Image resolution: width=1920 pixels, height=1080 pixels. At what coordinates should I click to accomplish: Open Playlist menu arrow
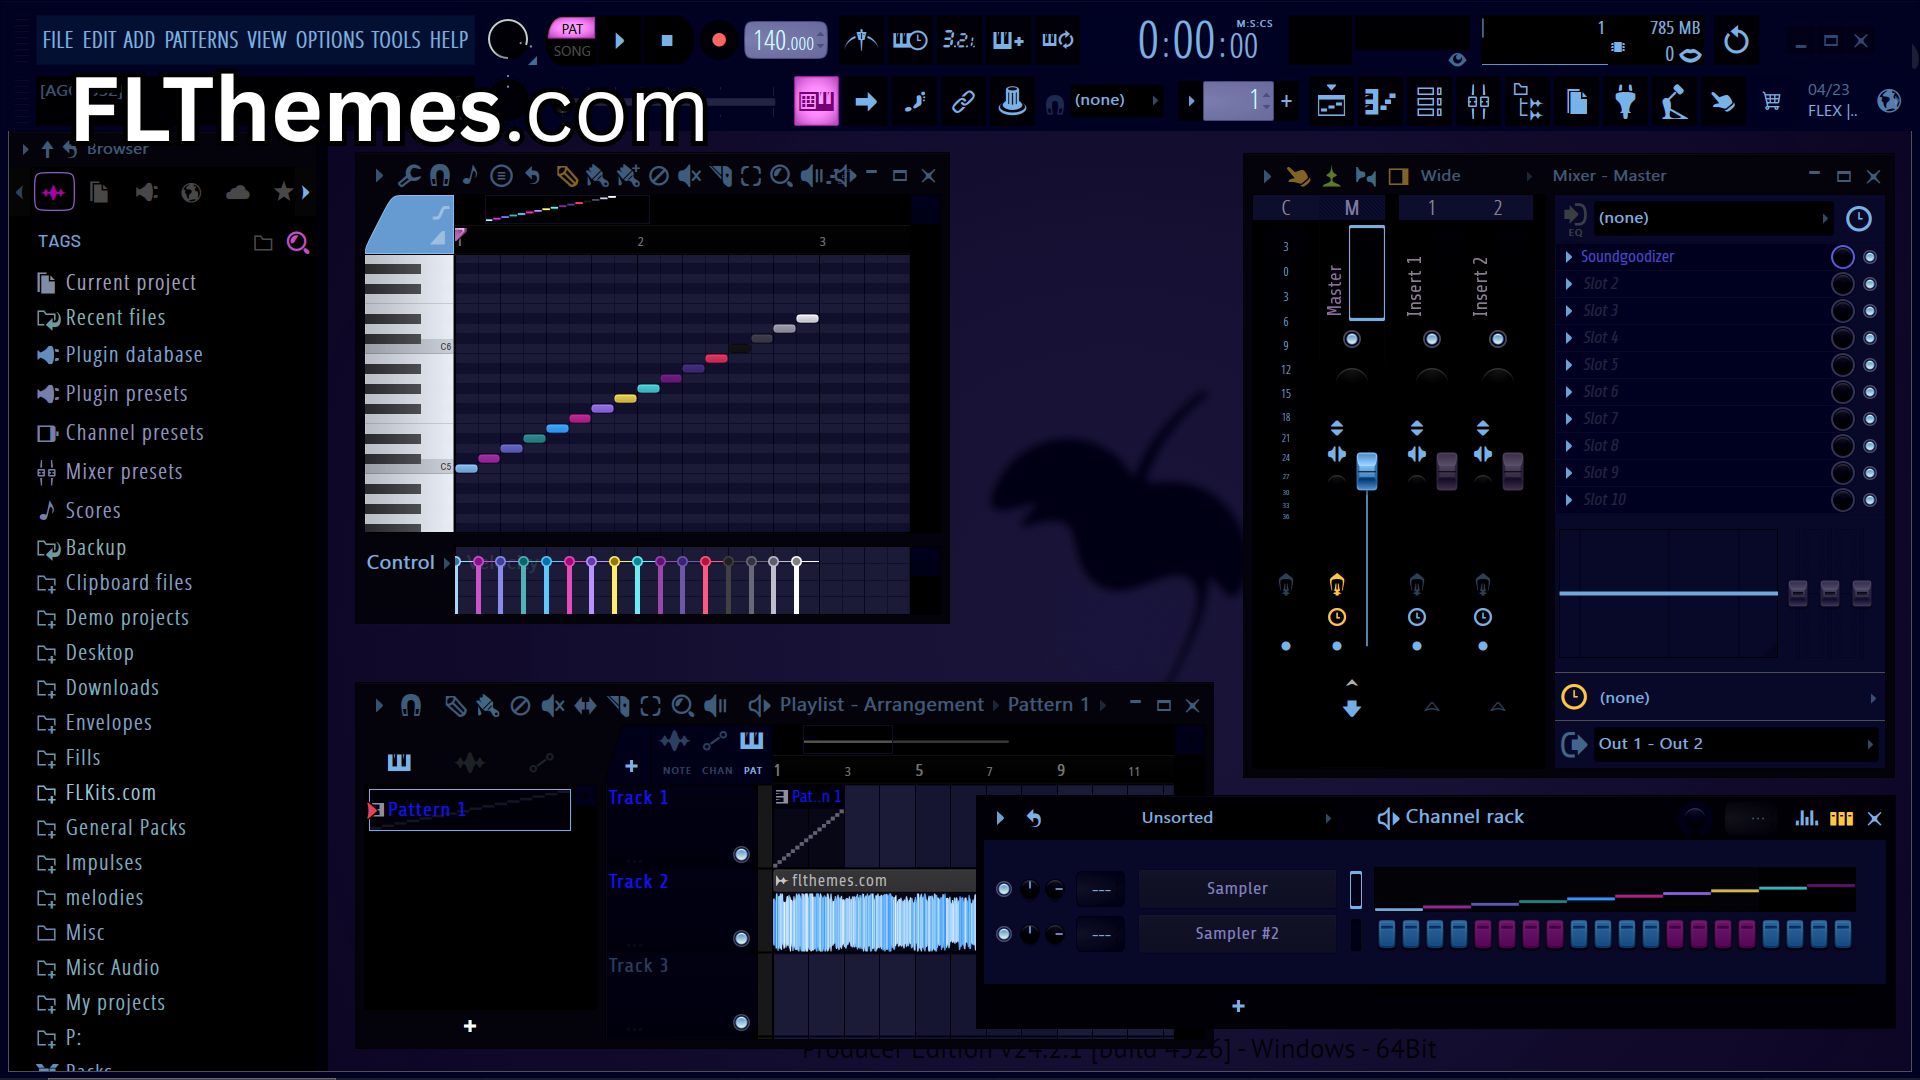[379, 706]
